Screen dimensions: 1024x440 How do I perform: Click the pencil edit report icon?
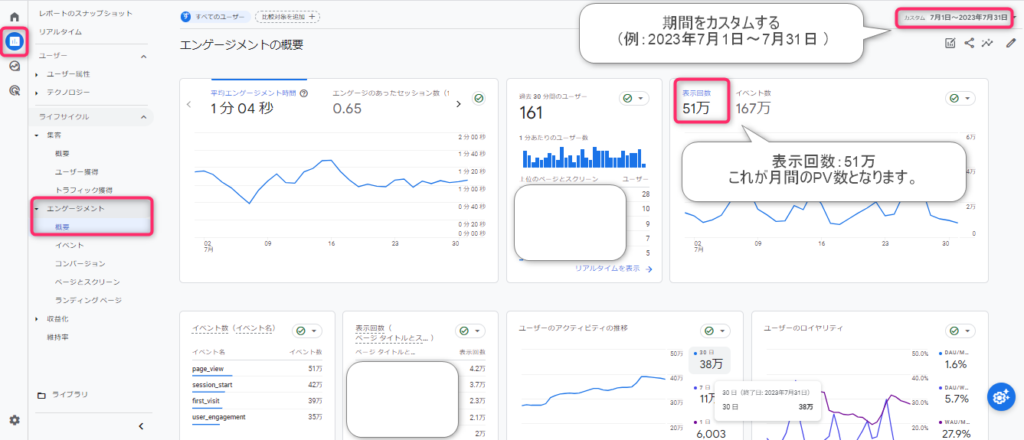(x=1010, y=44)
